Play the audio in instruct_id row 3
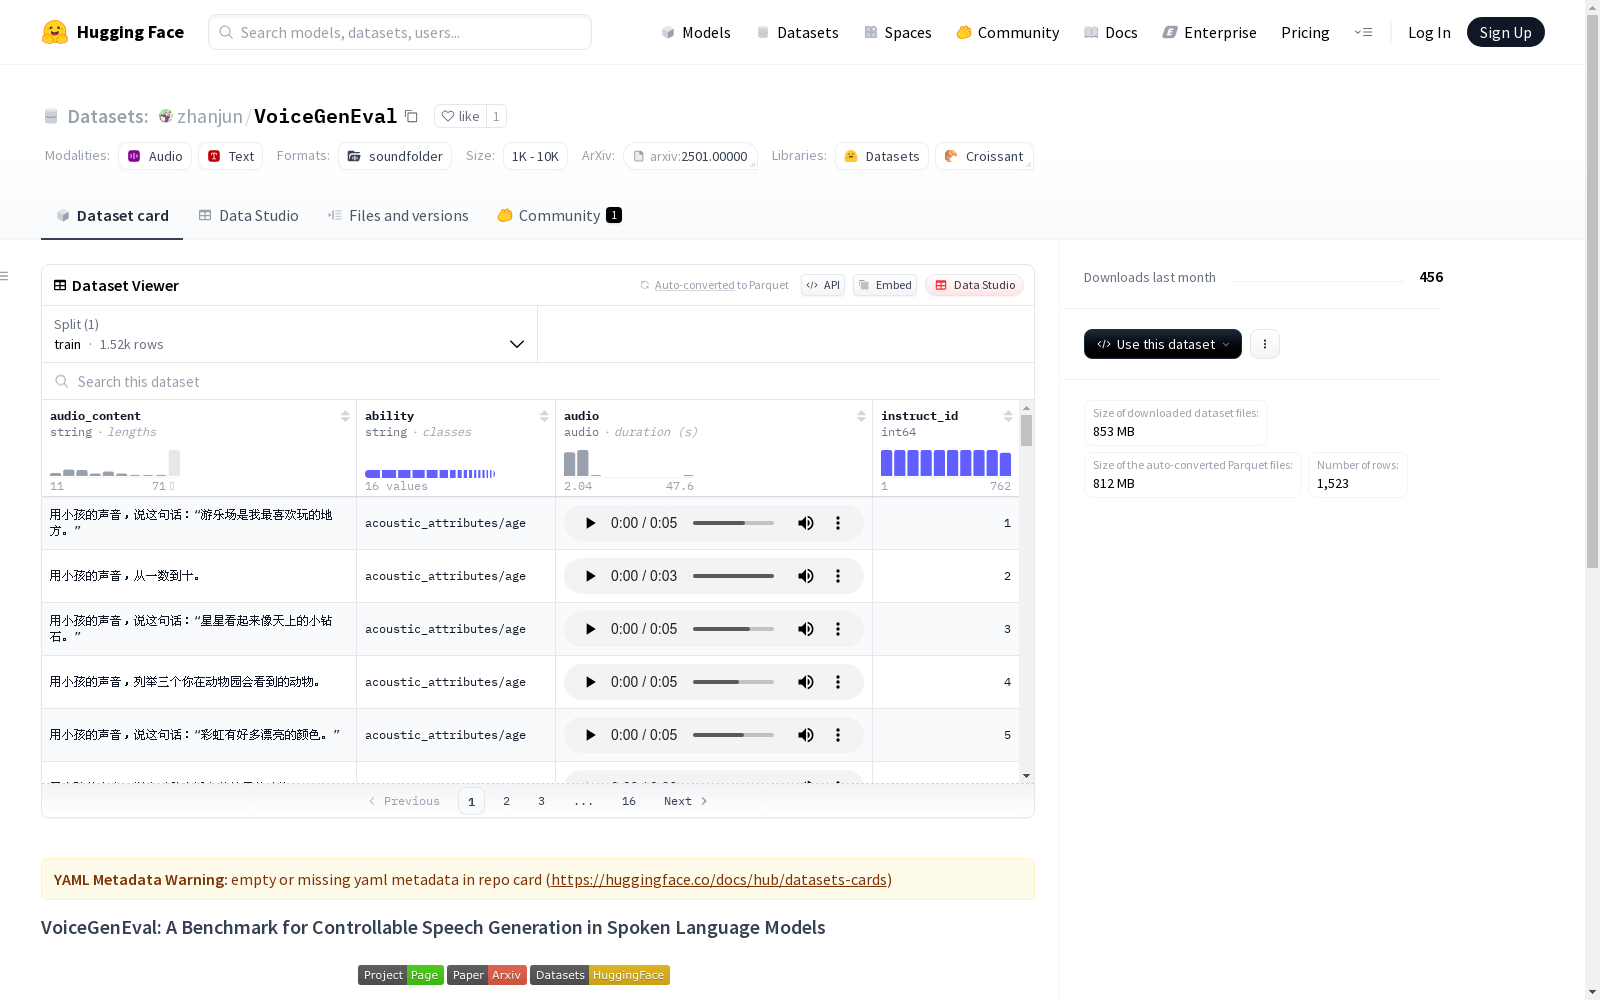The width and height of the screenshot is (1600, 1000). point(590,629)
